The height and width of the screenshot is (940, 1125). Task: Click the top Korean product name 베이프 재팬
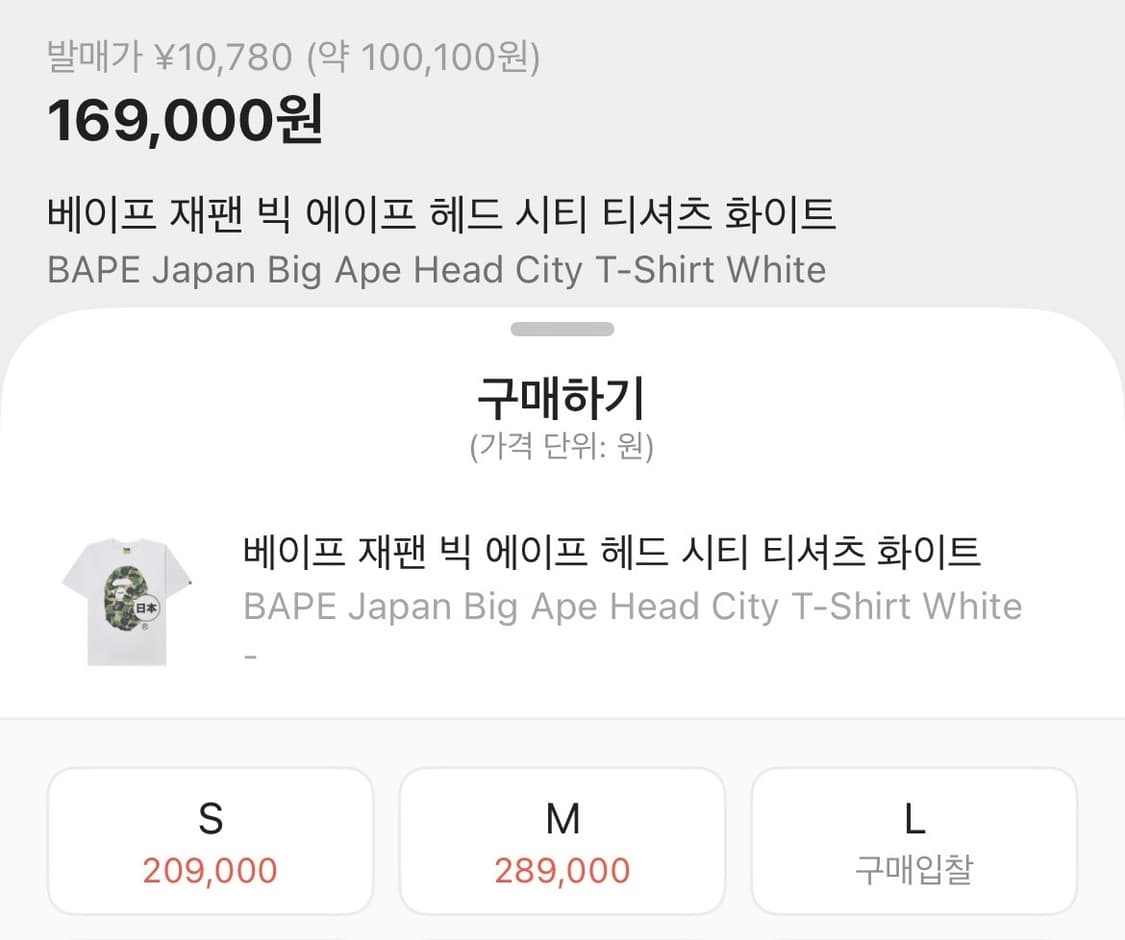[x=443, y=213]
